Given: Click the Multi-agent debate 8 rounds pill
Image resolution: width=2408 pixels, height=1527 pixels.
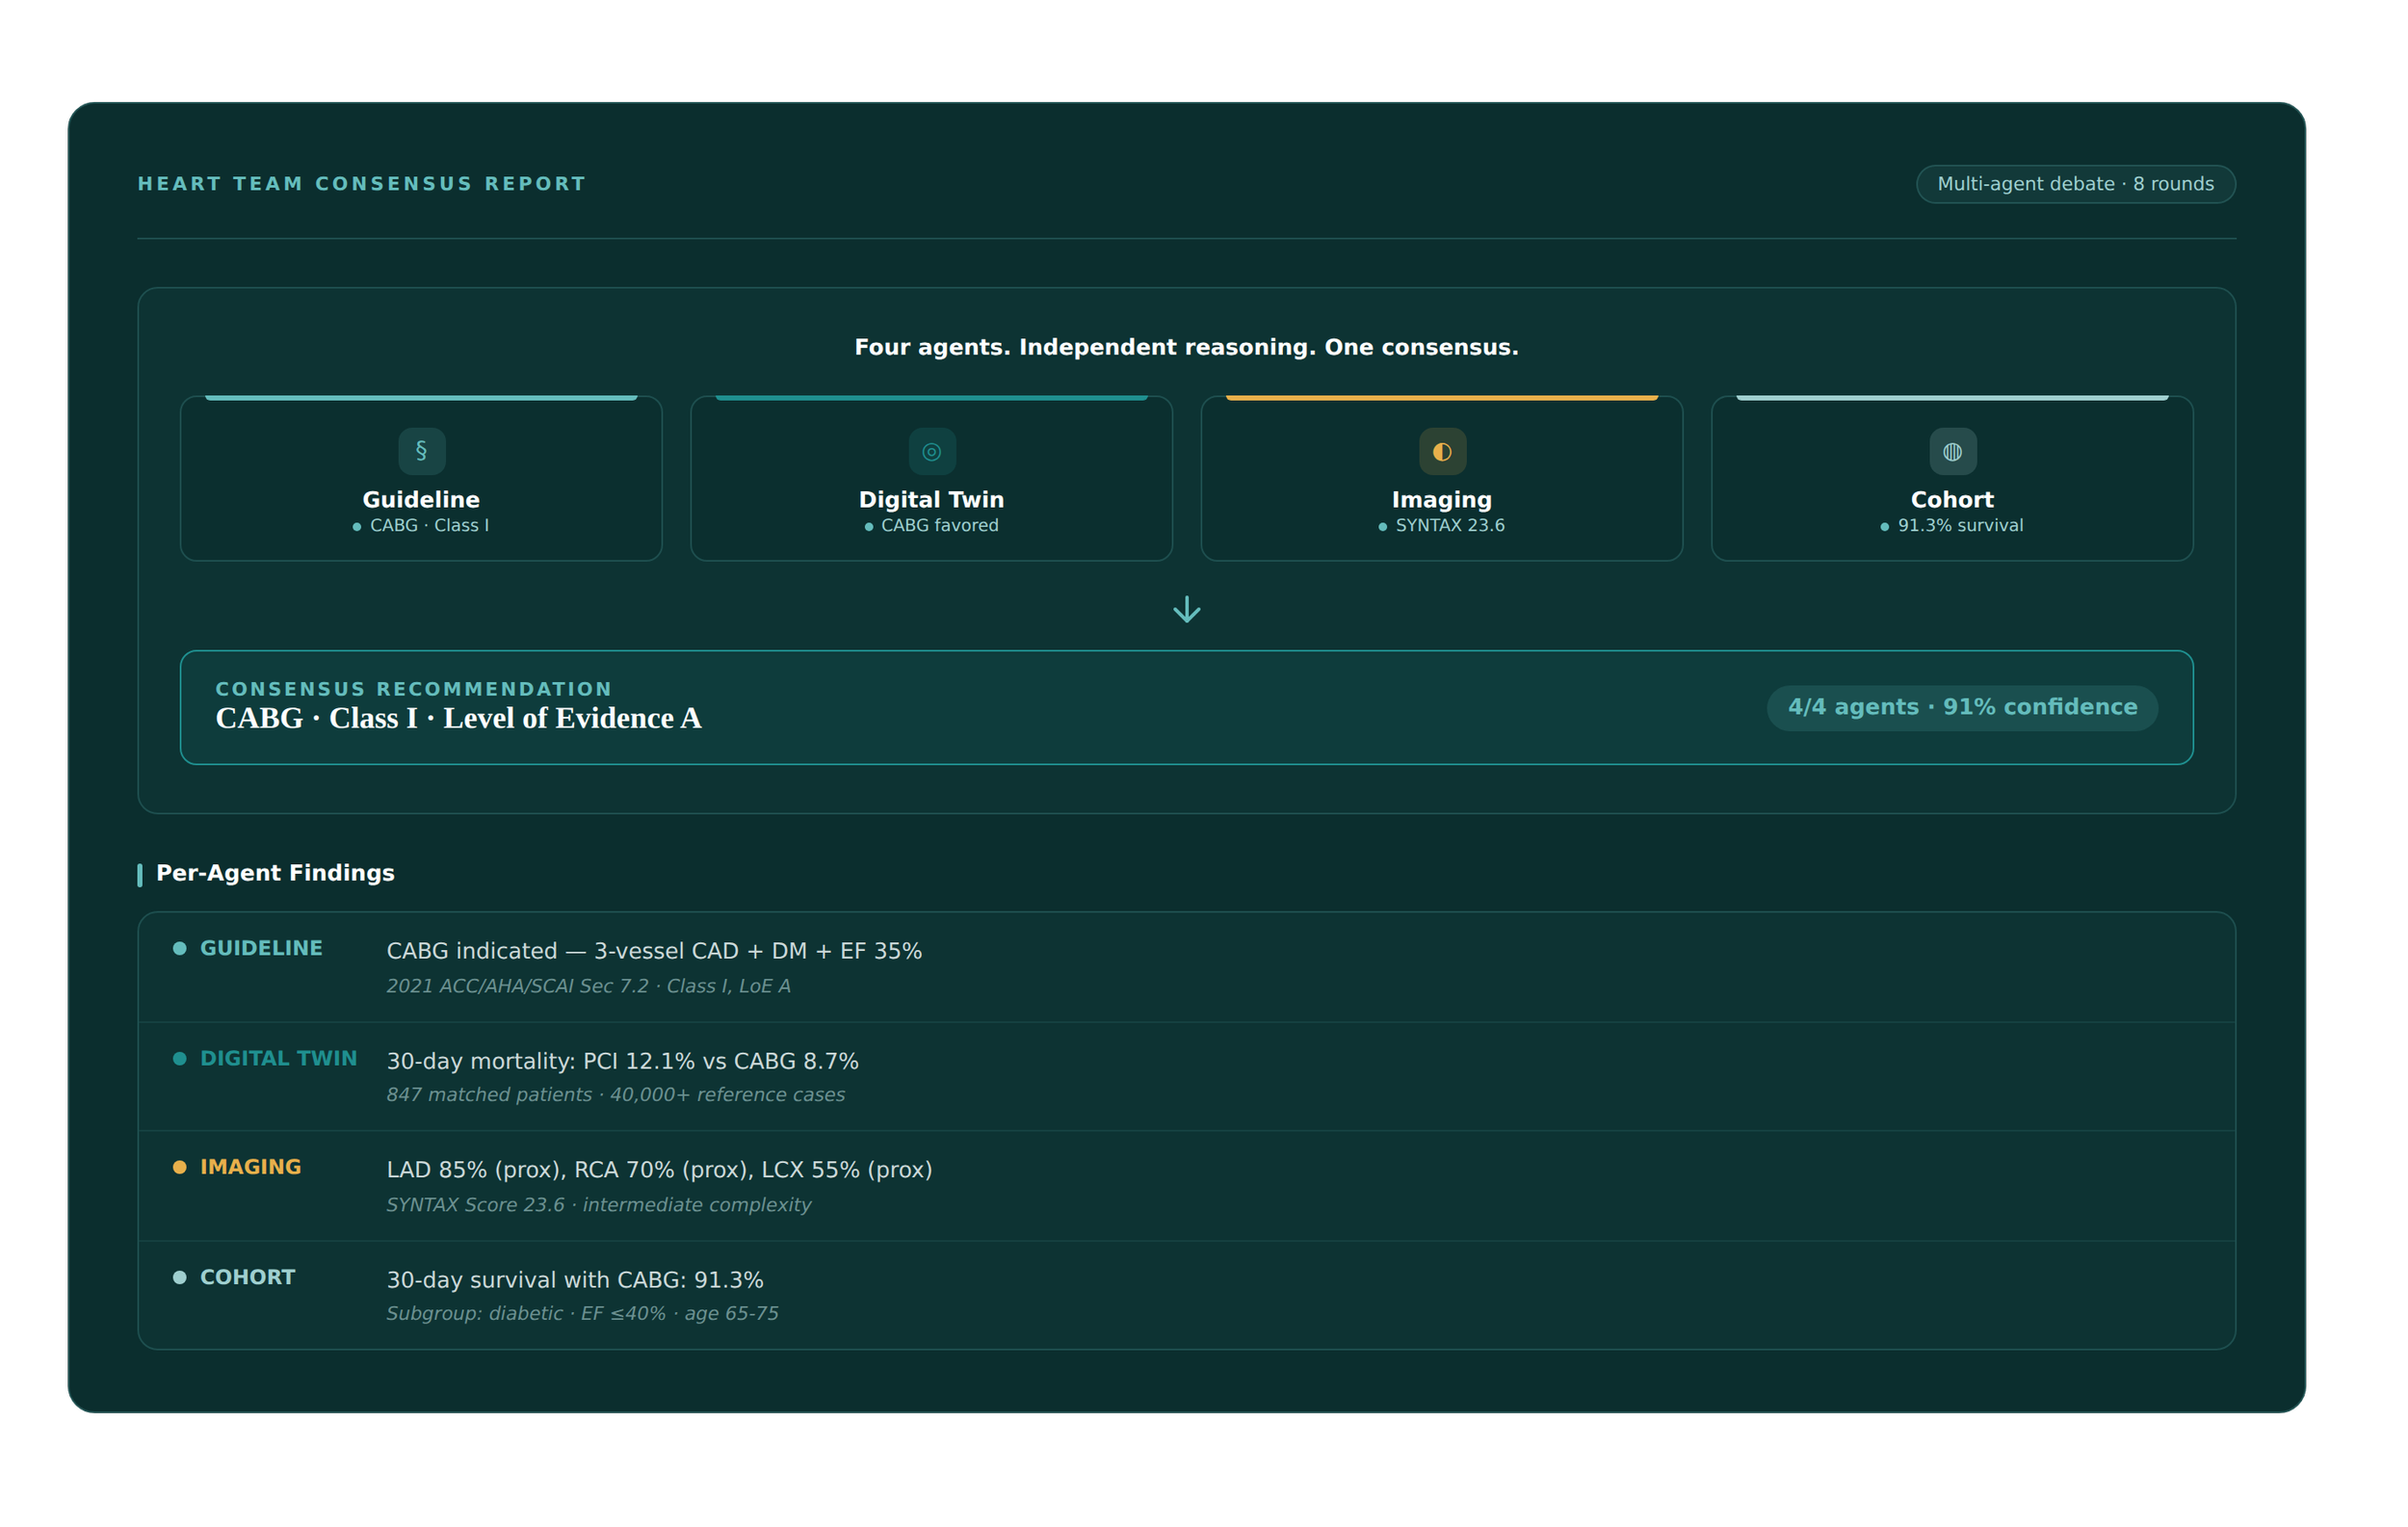Looking at the screenshot, I should 2075,184.
